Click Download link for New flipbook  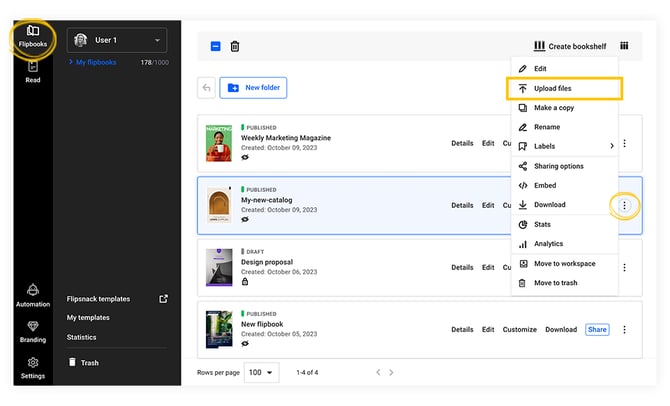[561, 330]
